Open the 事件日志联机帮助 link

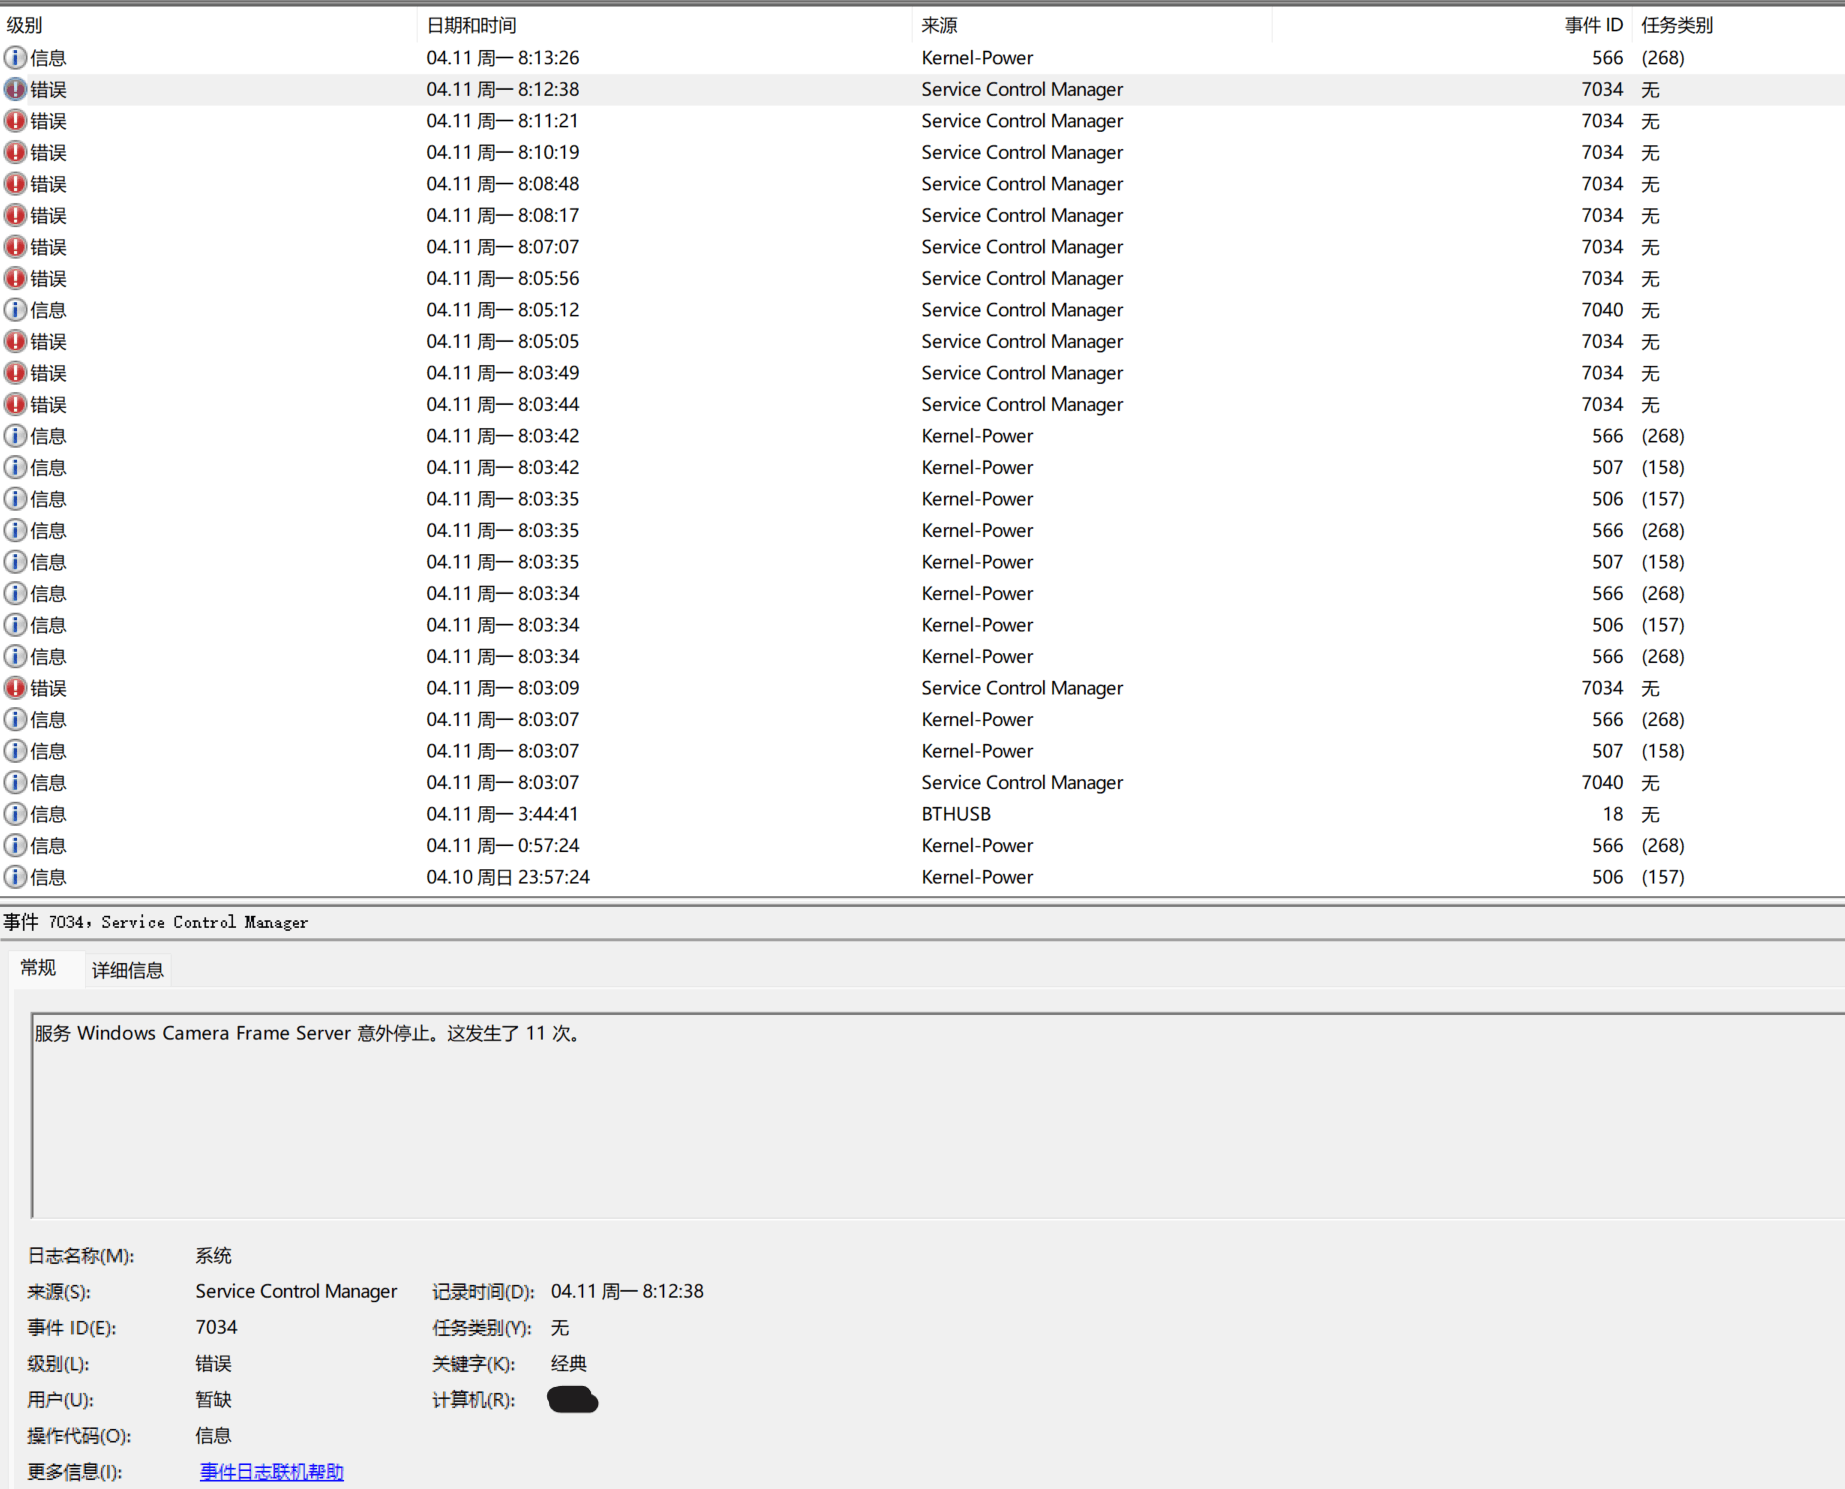270,1471
